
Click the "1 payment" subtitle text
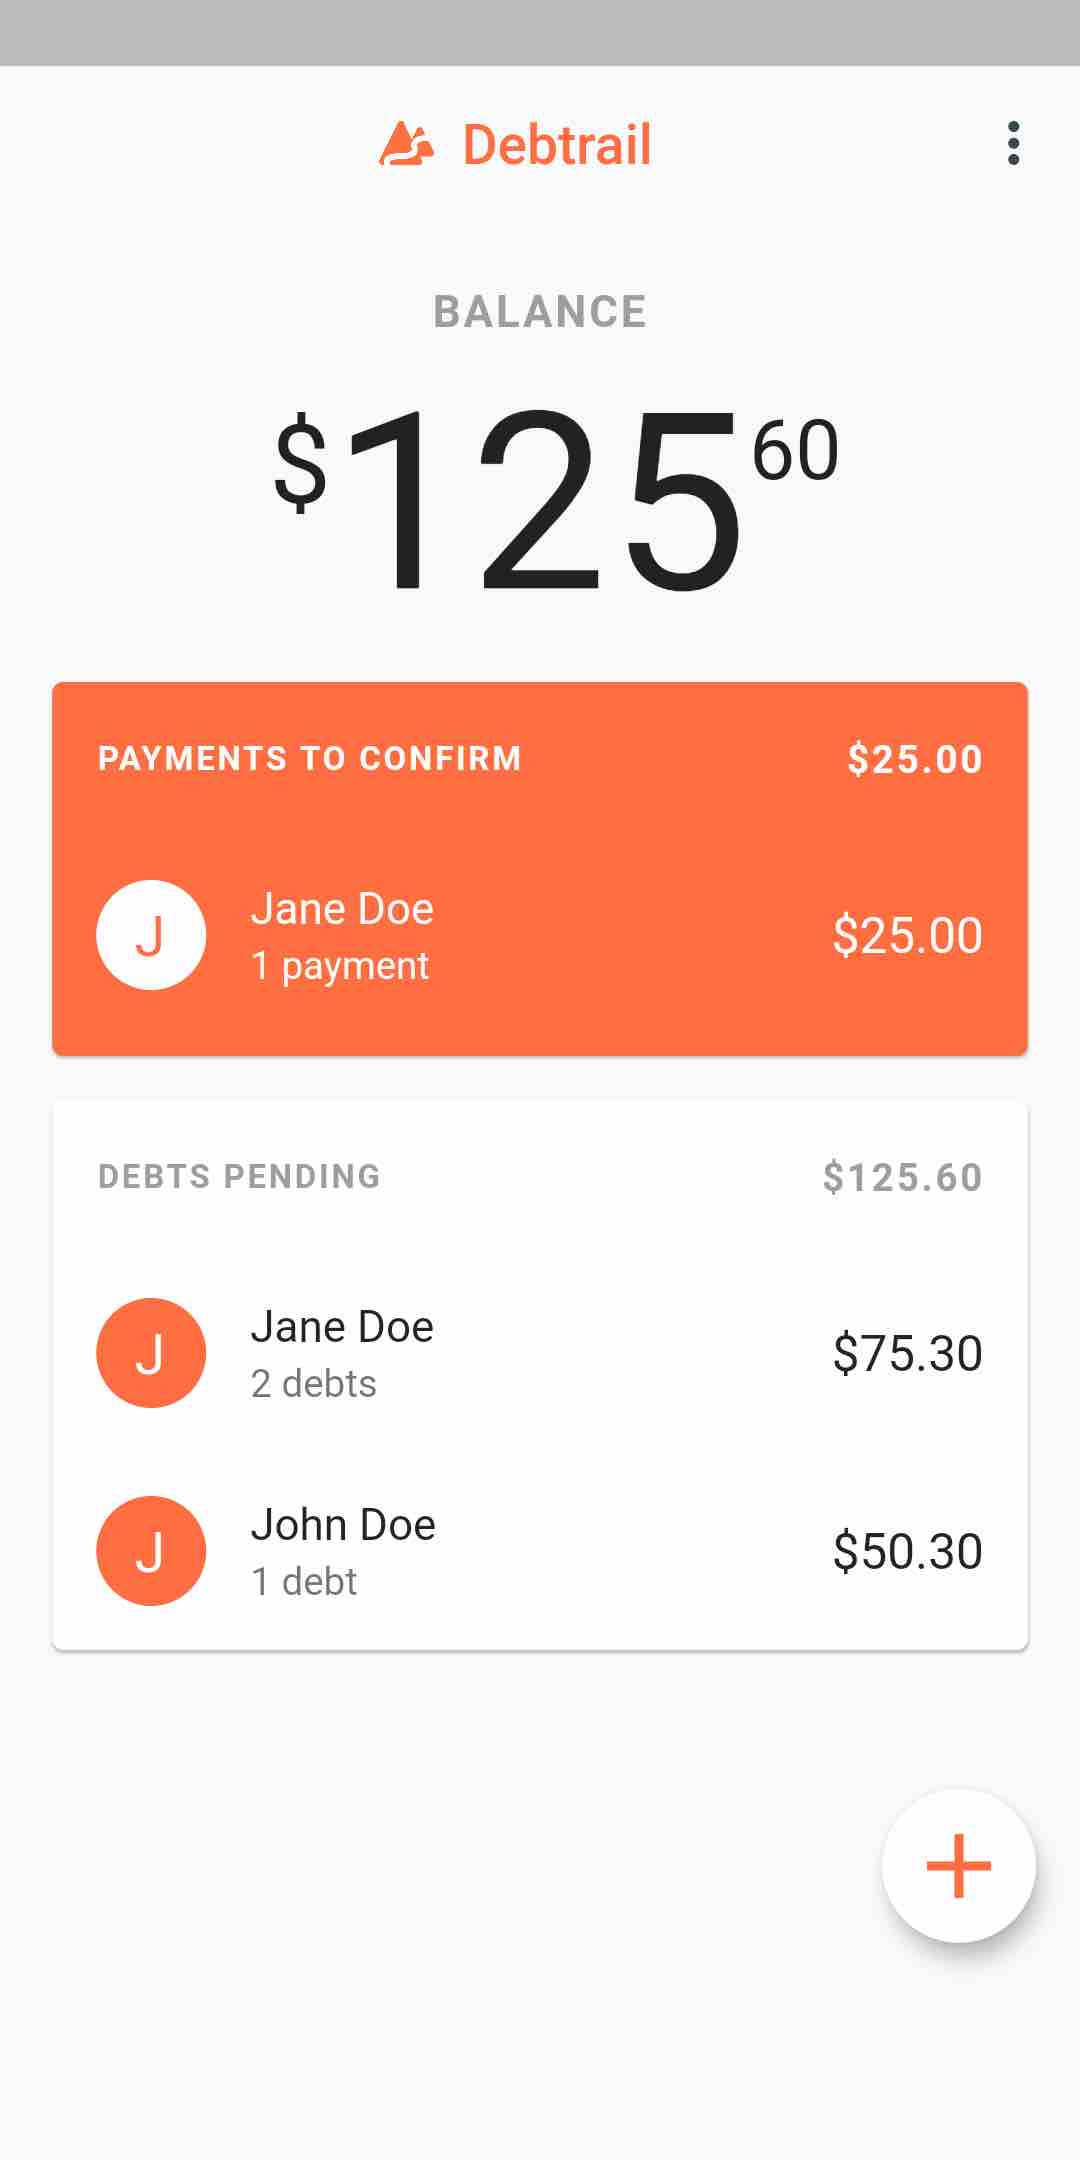click(x=340, y=966)
